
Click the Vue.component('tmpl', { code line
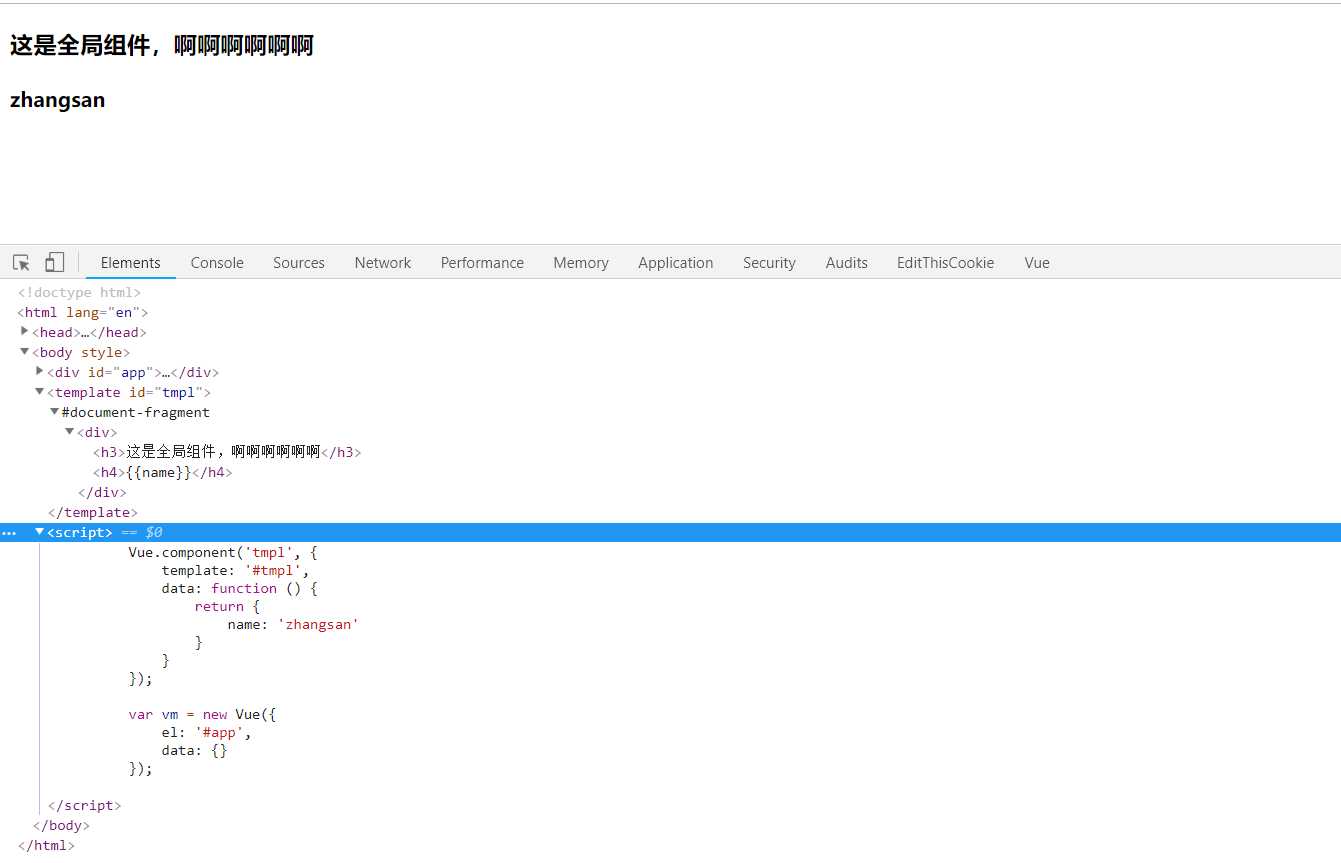(223, 552)
